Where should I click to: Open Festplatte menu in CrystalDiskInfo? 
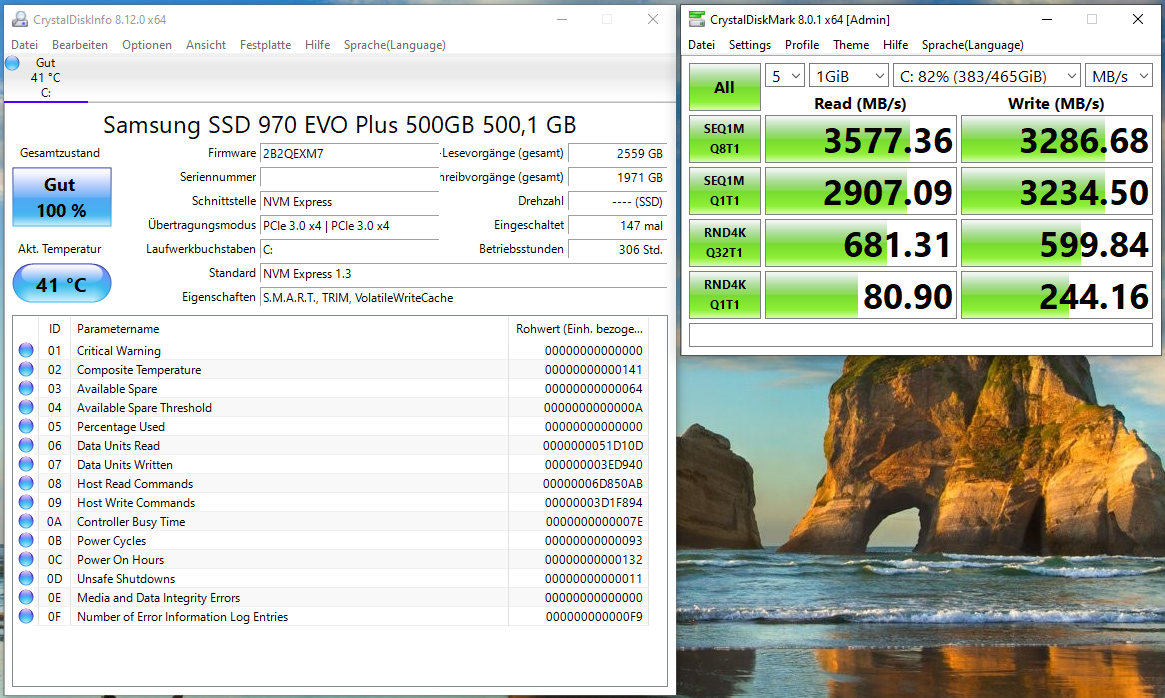(265, 45)
